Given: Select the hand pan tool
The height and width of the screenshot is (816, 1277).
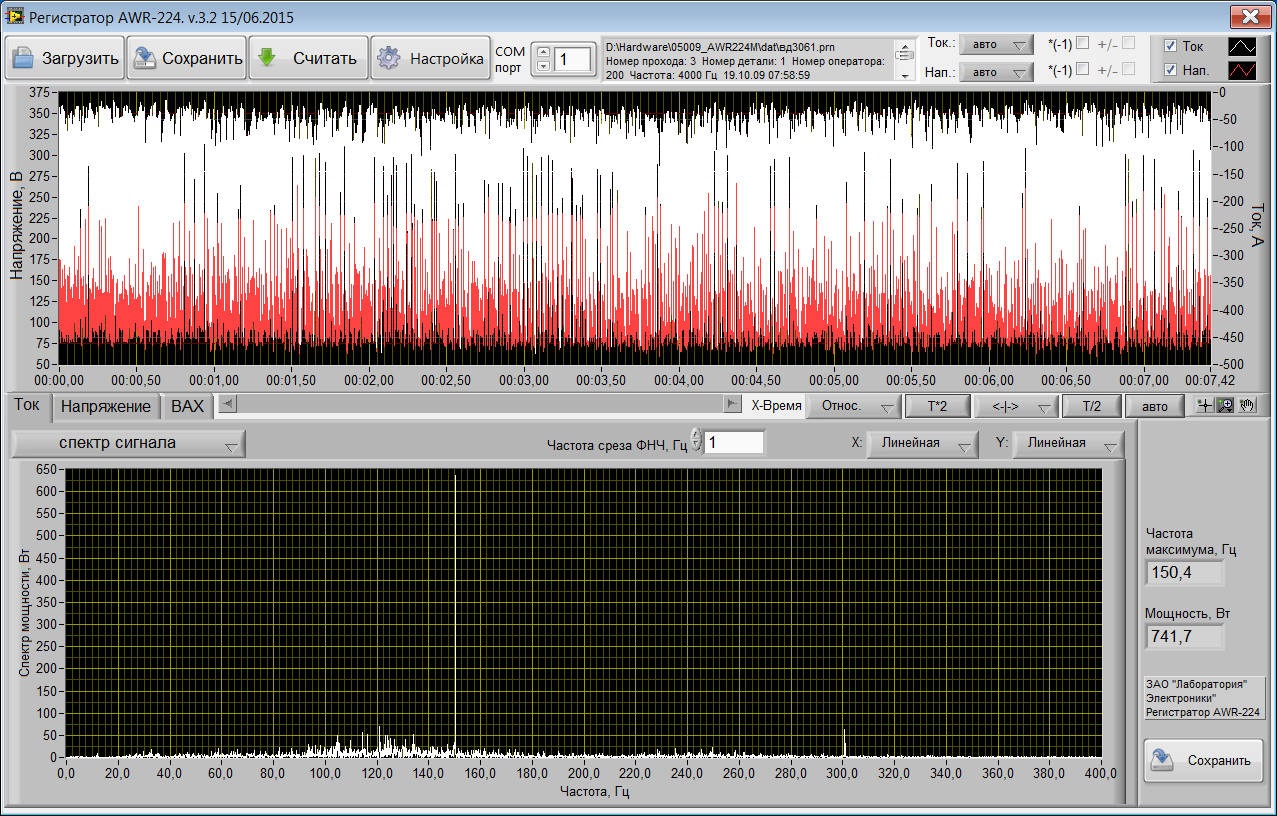Looking at the screenshot, I should coord(1246,406).
